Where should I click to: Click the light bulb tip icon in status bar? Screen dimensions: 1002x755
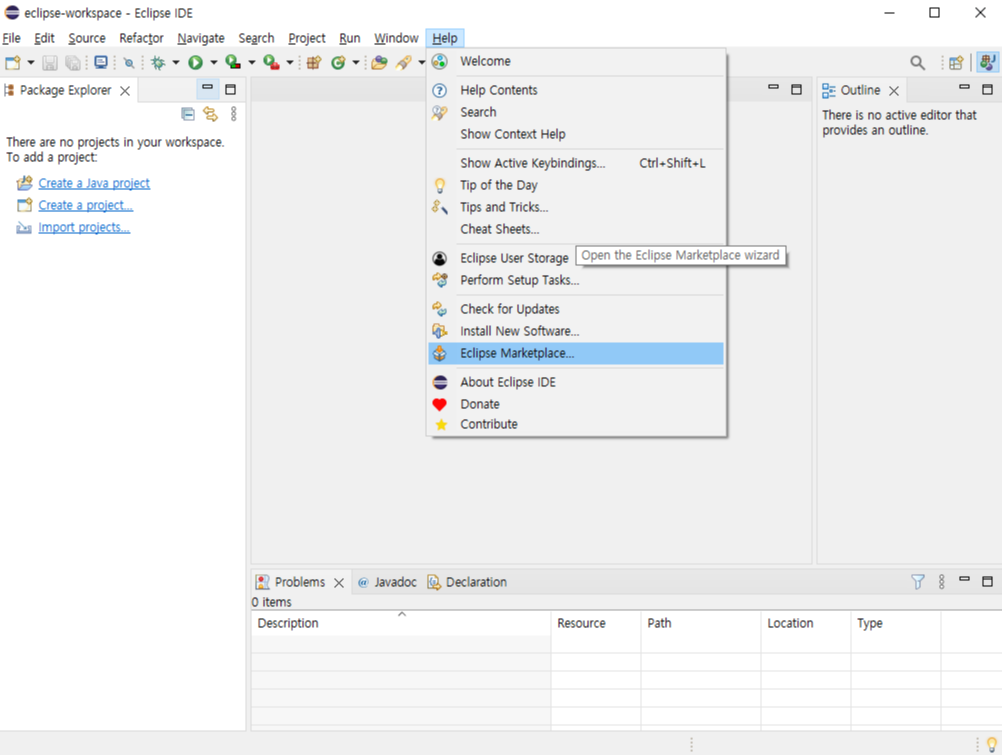click(992, 744)
